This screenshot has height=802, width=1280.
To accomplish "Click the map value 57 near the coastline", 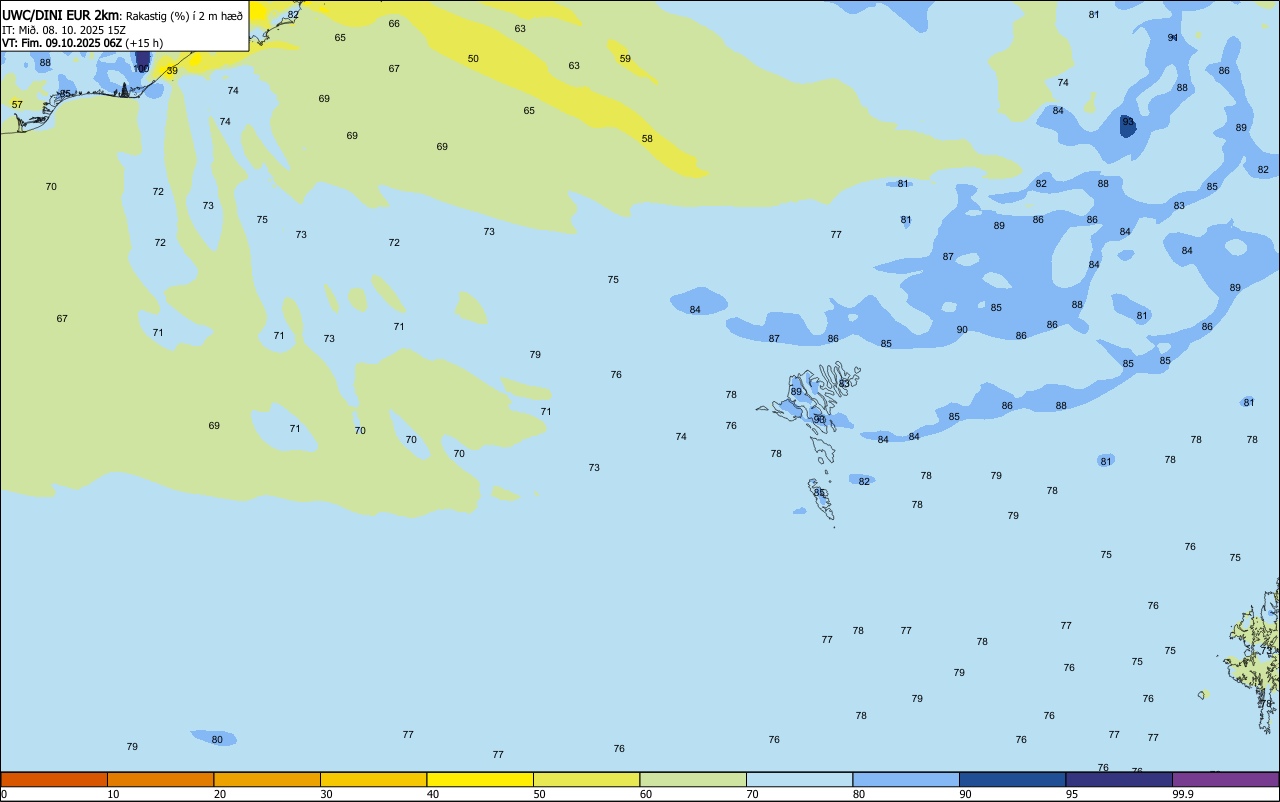I will (x=17, y=105).
